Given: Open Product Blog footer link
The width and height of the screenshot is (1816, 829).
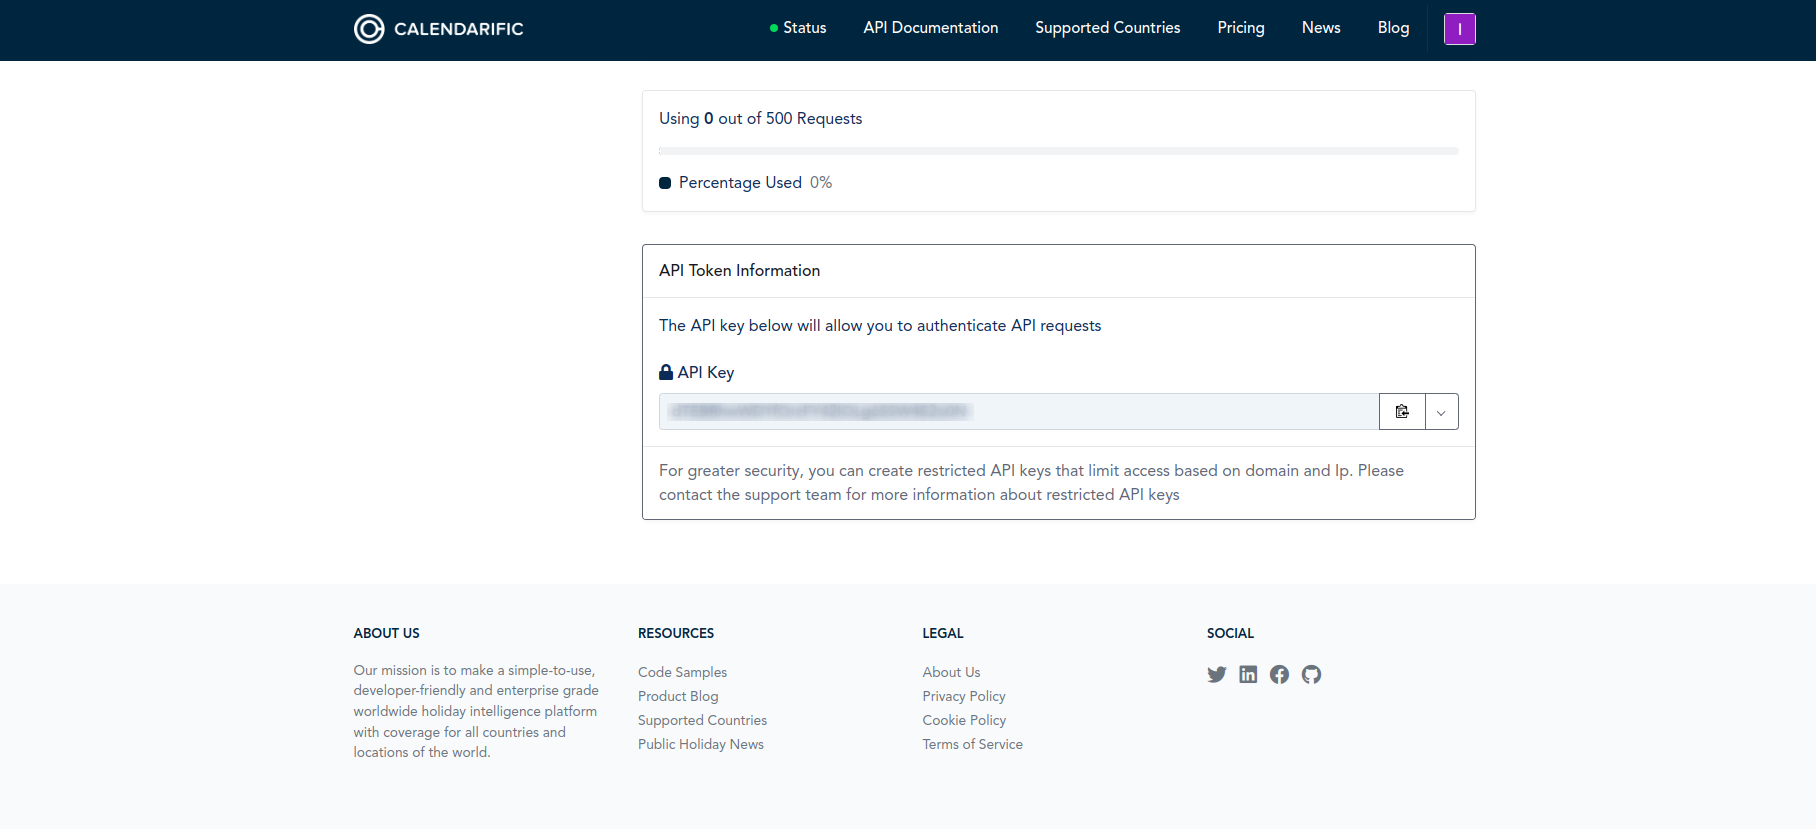Looking at the screenshot, I should (678, 696).
